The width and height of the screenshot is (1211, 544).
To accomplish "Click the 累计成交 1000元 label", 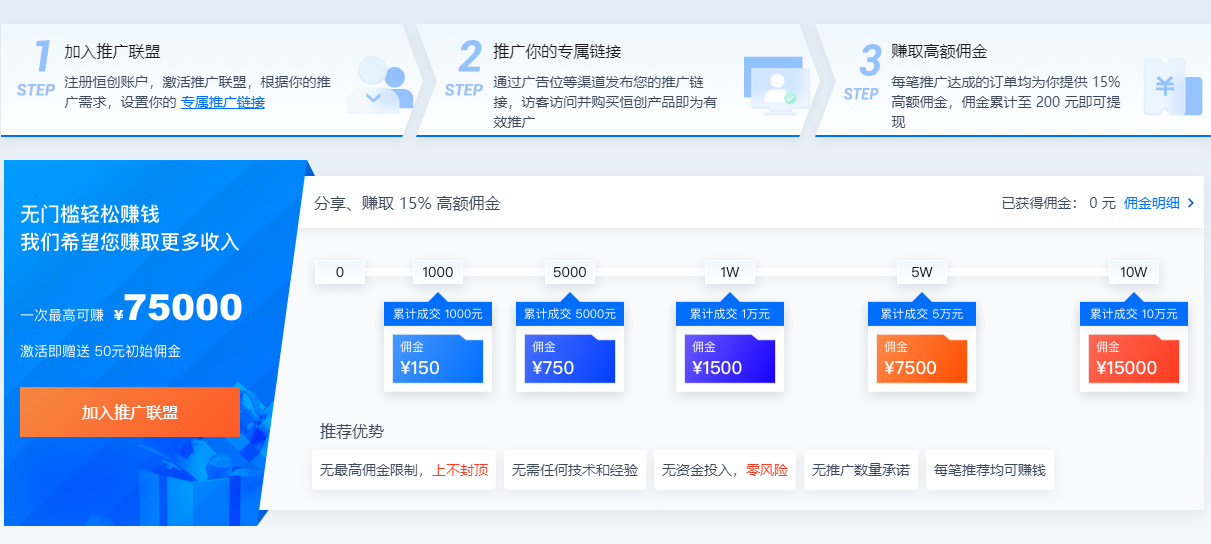I will point(438,314).
